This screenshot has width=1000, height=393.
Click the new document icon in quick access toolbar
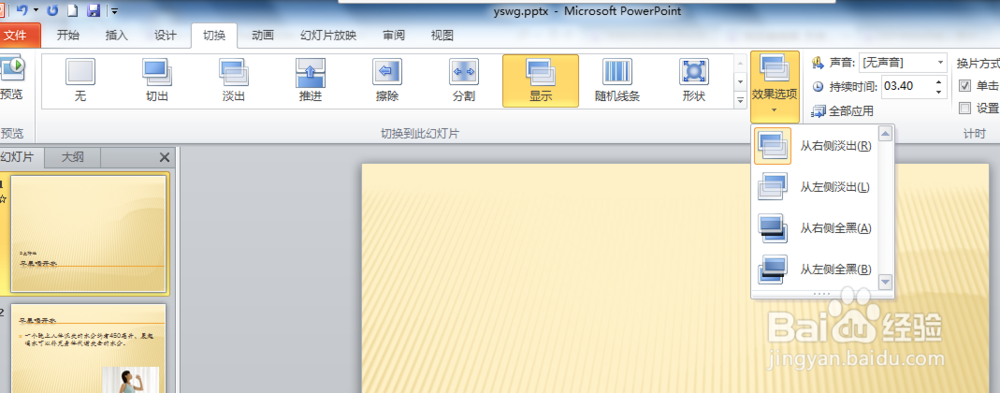72,10
